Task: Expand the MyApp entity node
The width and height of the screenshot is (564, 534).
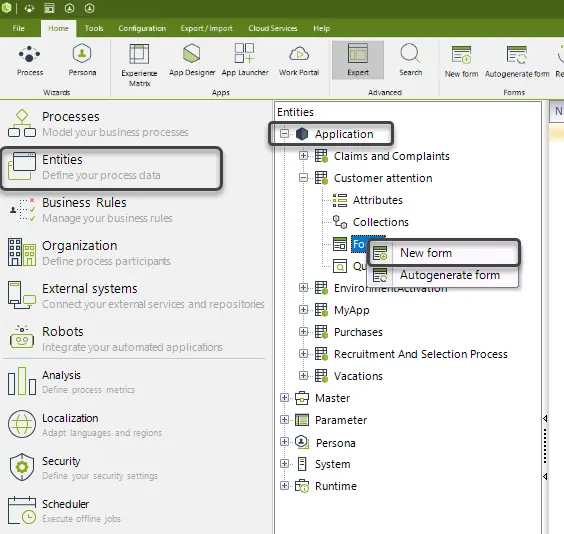Action: 303,310
